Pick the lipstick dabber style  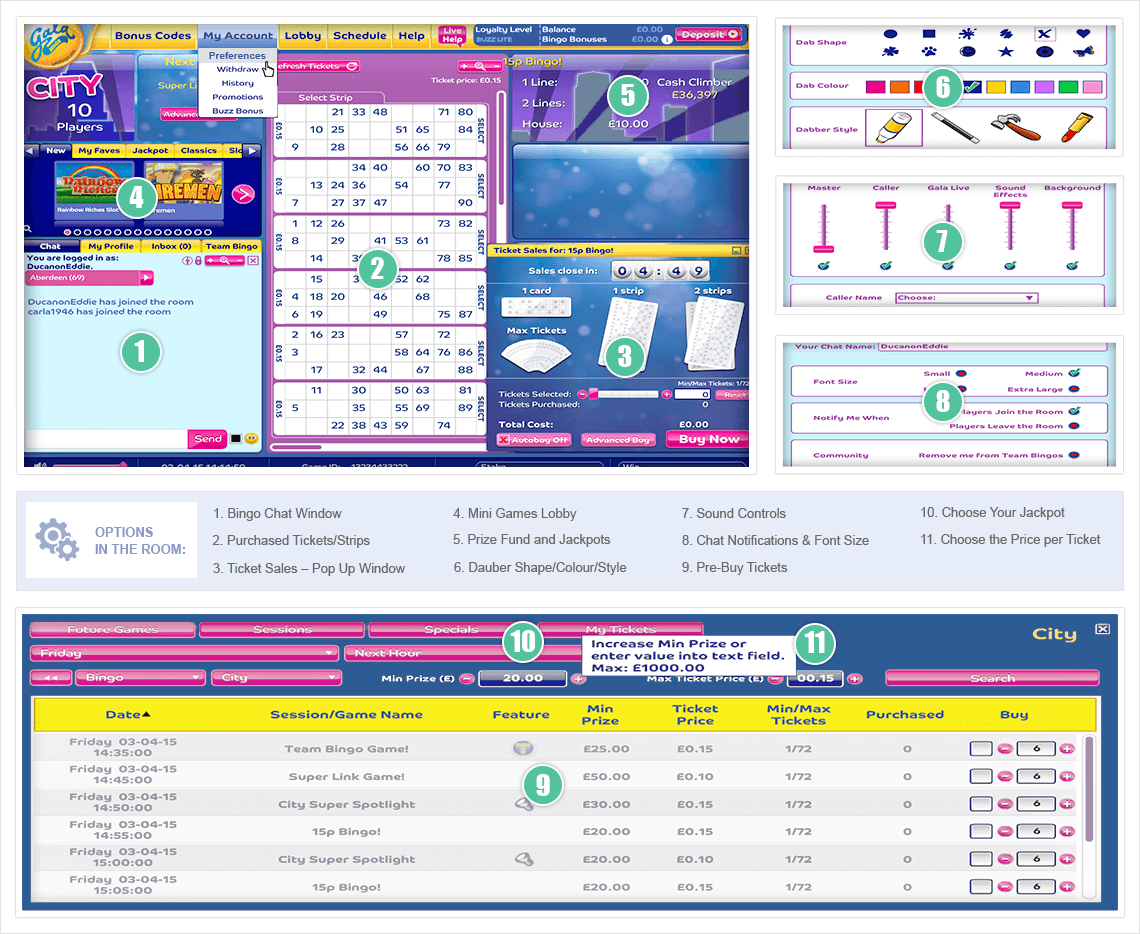(1076, 127)
